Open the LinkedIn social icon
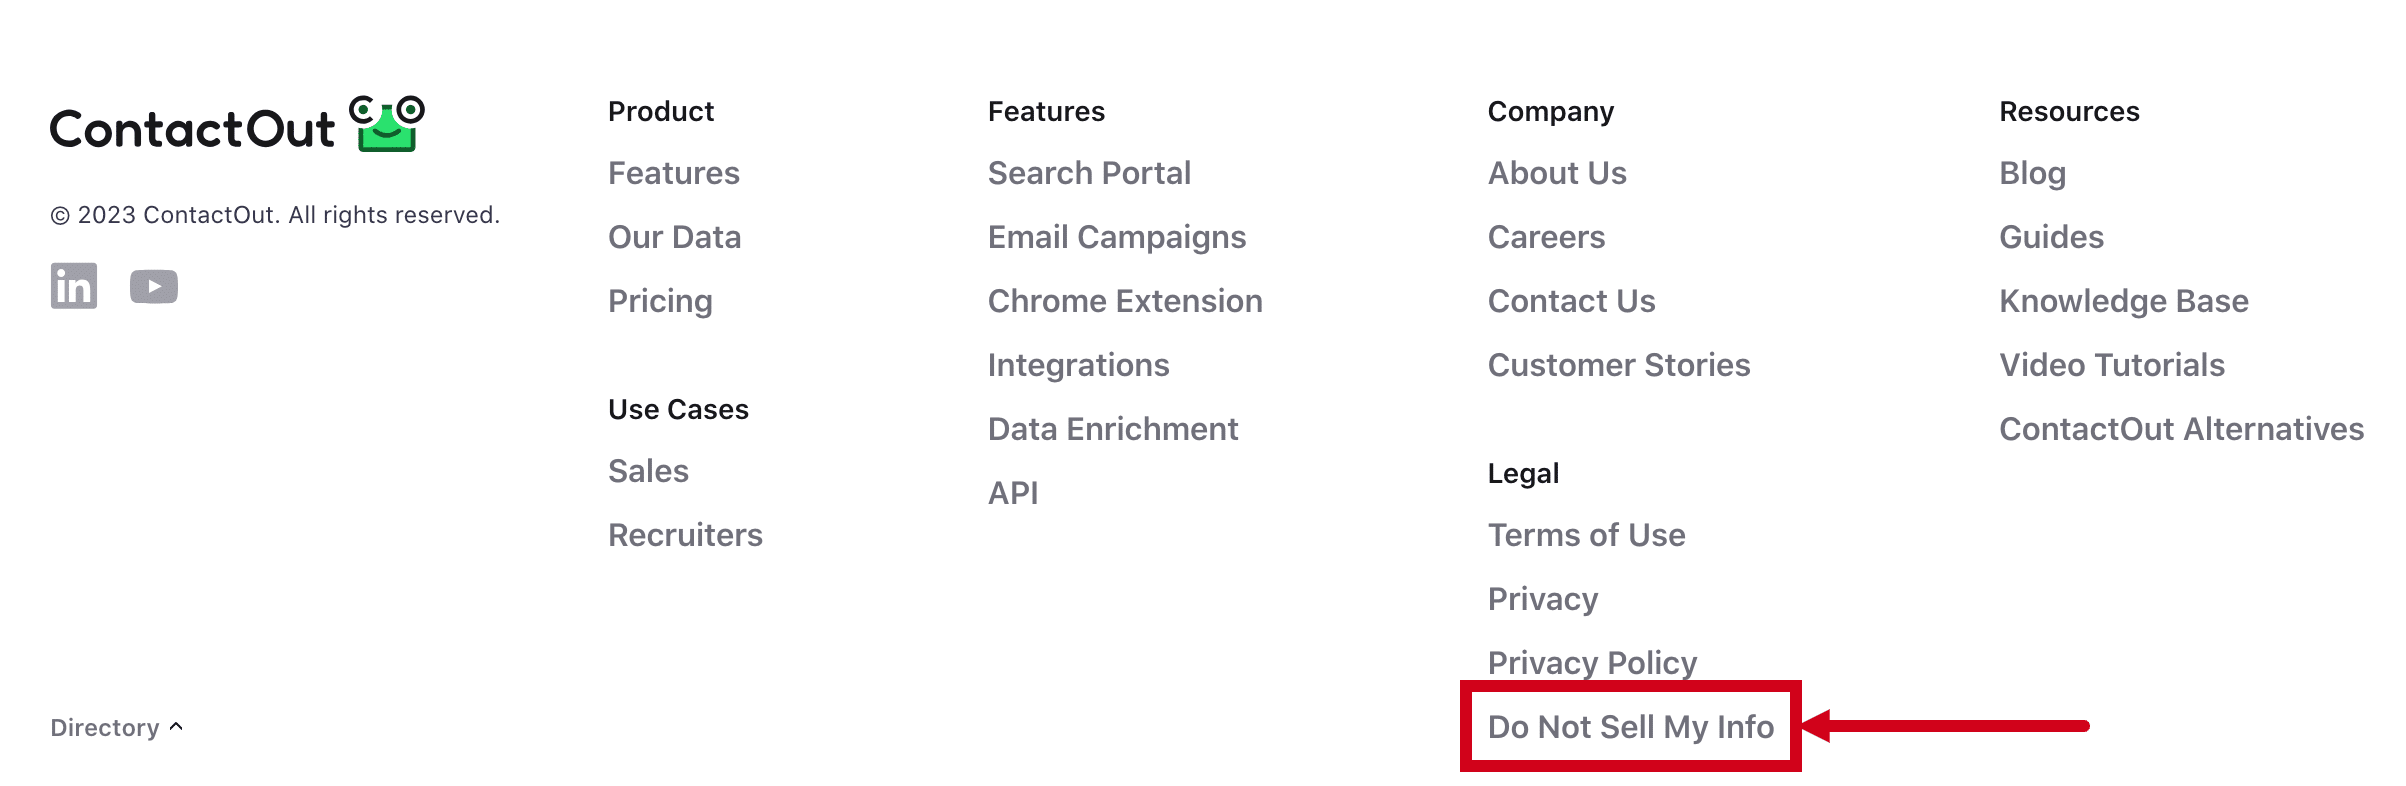The image size is (2406, 786). pos(74,286)
